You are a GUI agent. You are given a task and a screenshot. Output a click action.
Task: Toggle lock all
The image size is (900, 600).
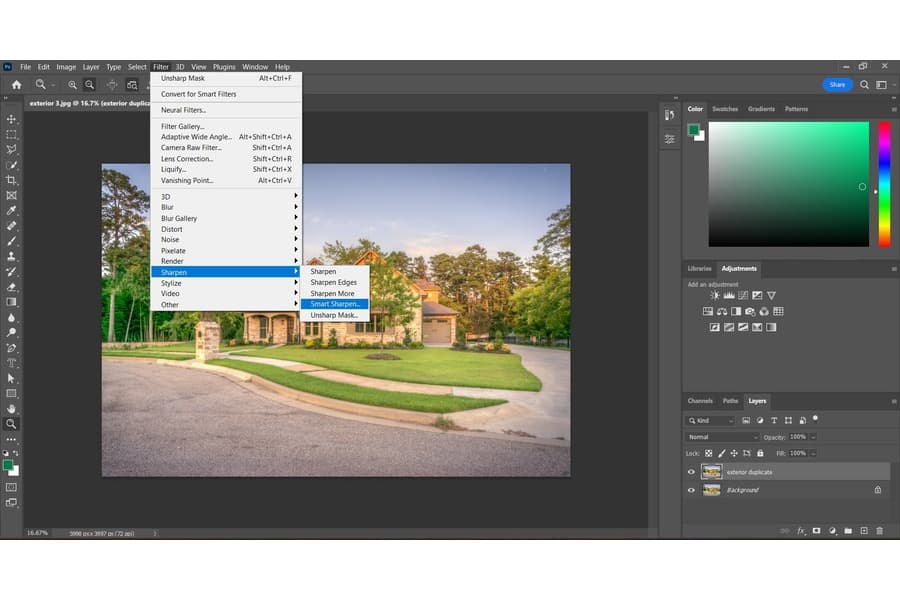[761, 454]
